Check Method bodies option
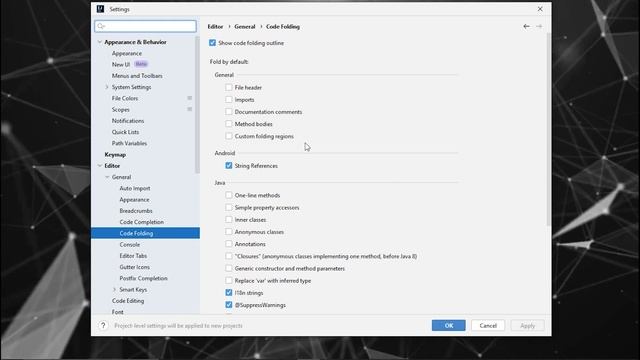Screen dimensions: 640x360 (229, 124)
